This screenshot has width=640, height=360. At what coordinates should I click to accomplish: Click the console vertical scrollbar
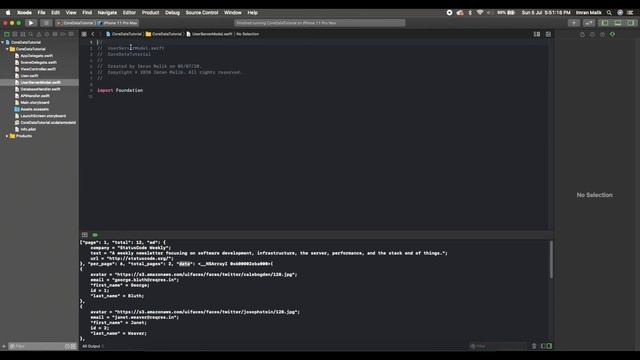tap(551, 260)
